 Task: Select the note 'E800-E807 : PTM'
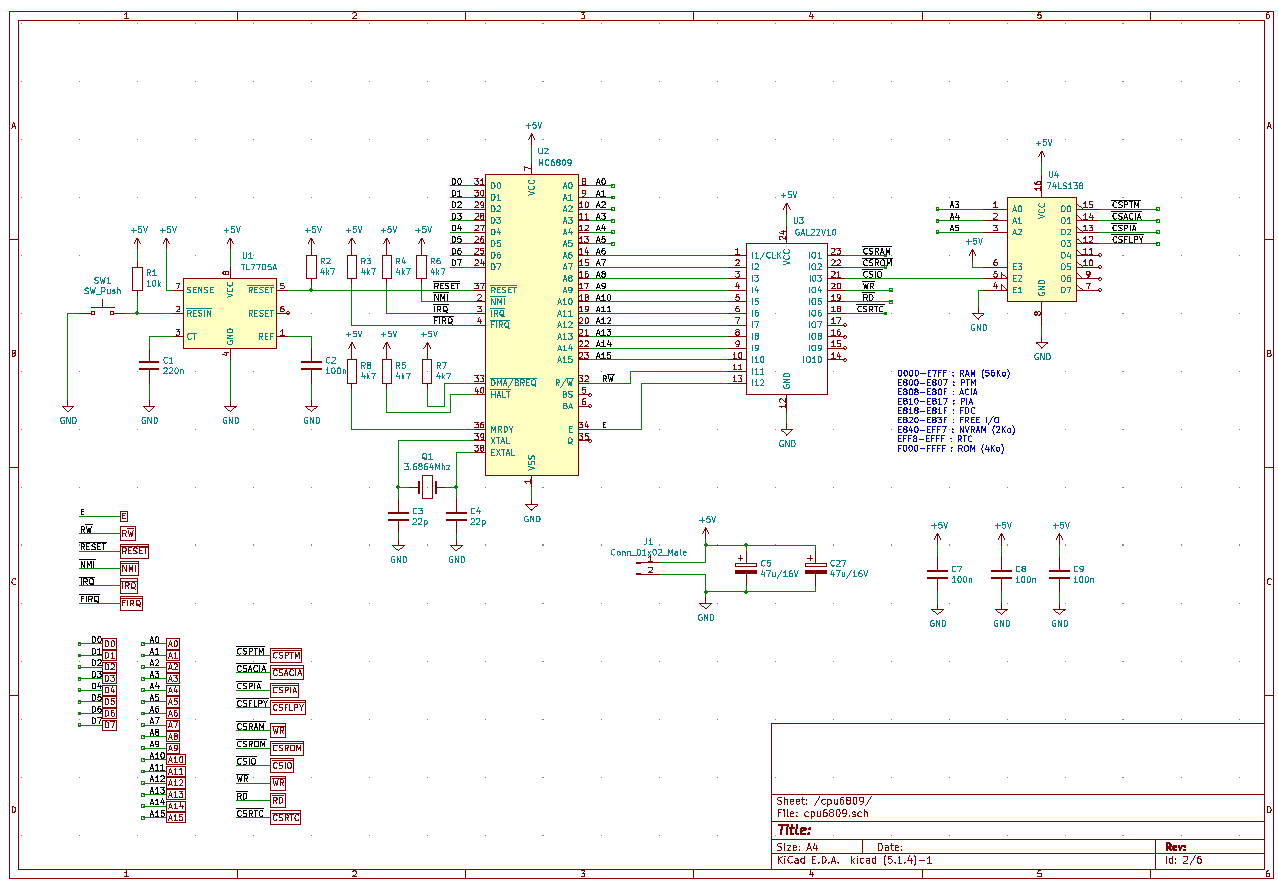click(x=937, y=383)
